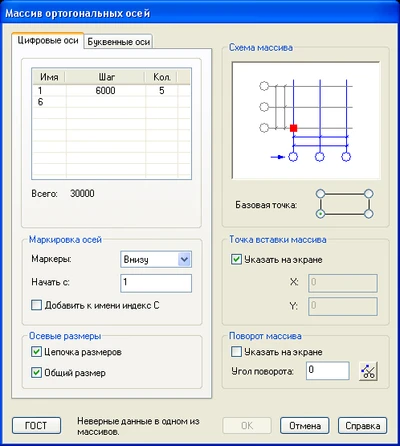Select the bottom-left base point radio
This screenshot has height=446, width=400.
320,214
